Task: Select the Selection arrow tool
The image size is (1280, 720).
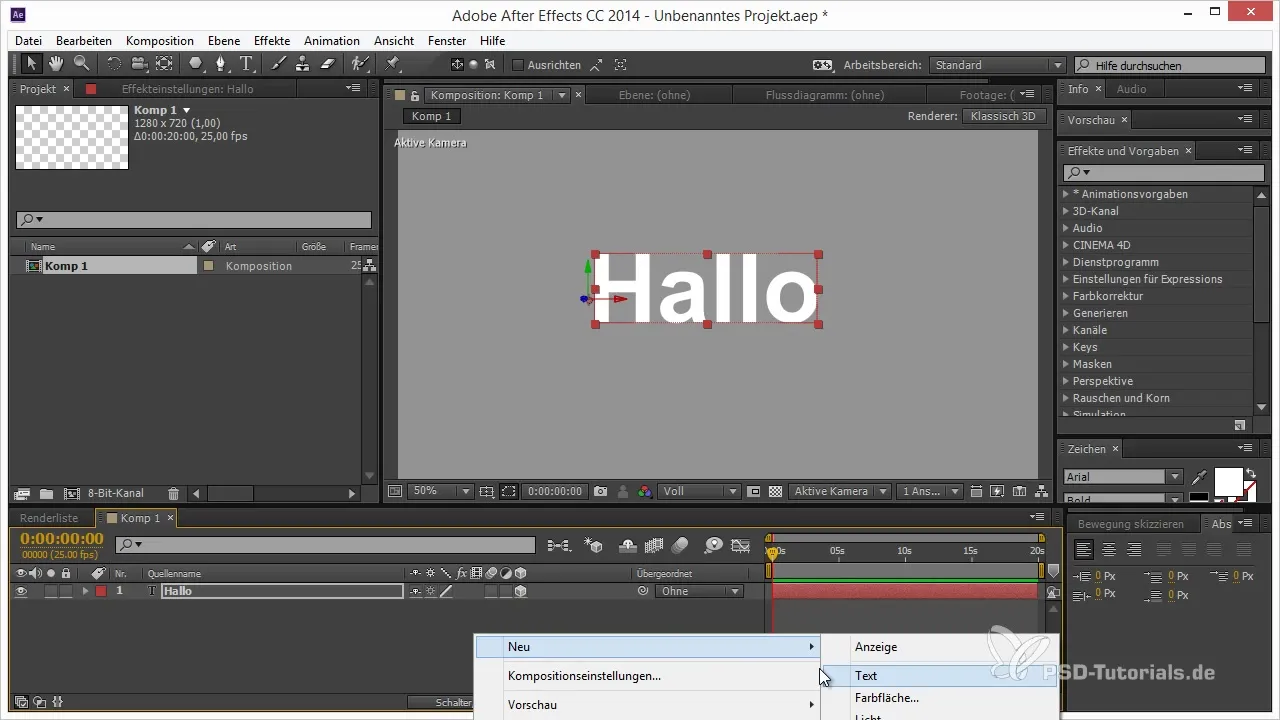Action: [x=32, y=64]
